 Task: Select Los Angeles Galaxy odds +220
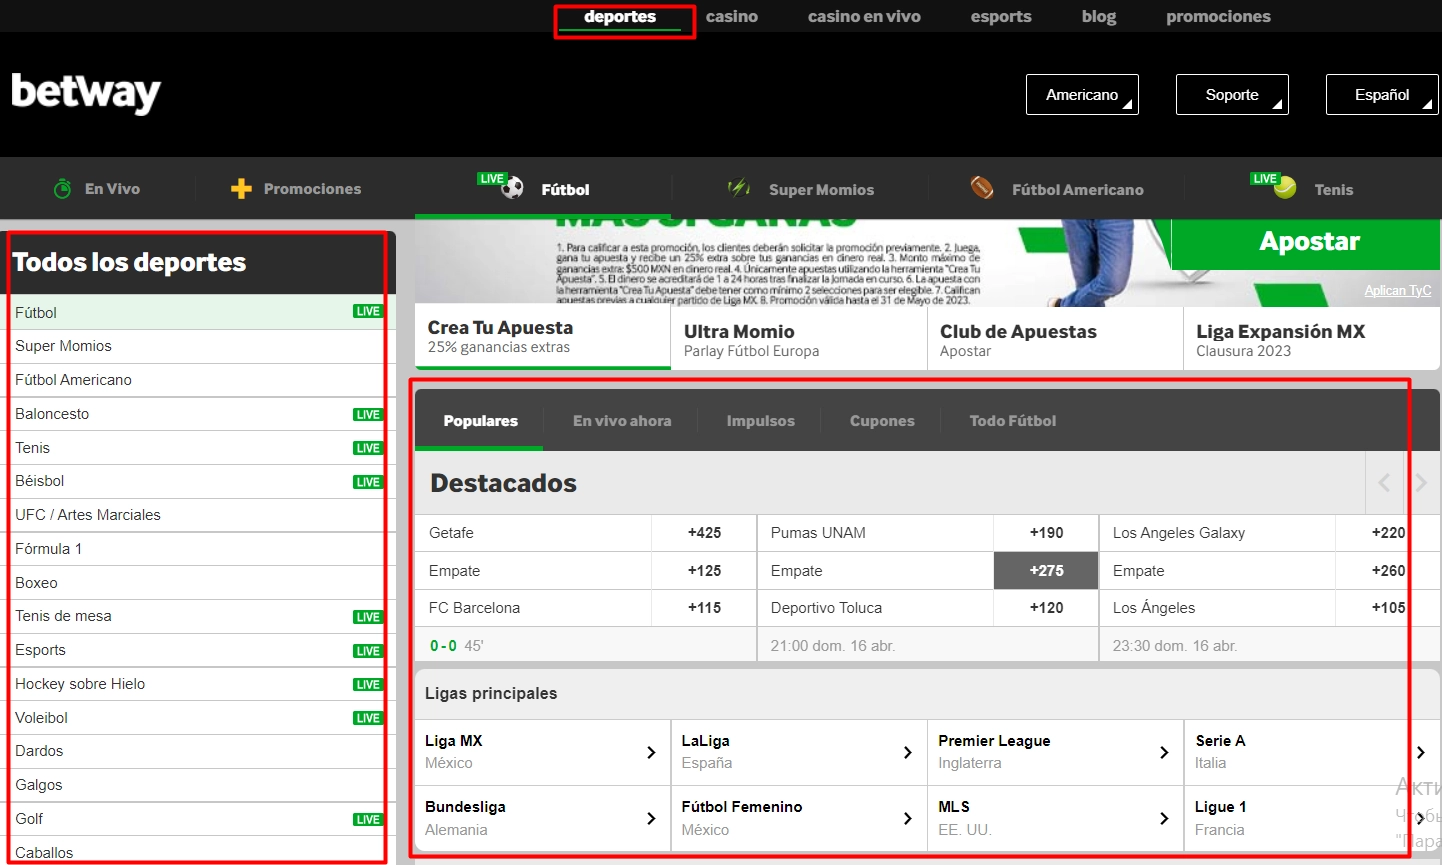1388,533
